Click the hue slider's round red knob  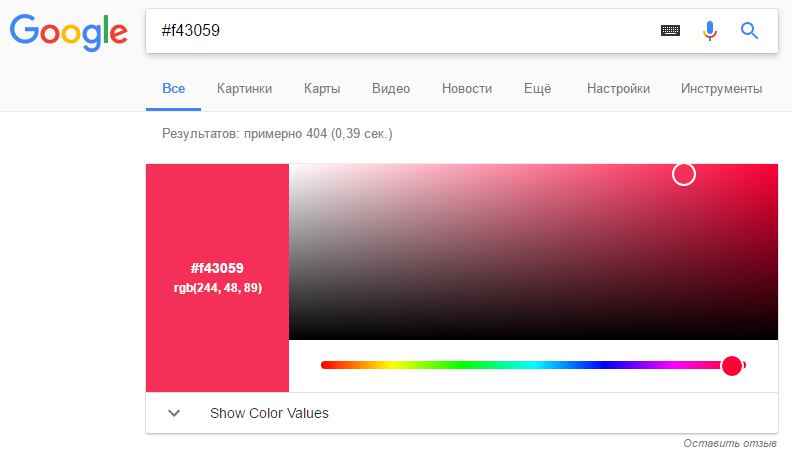731,365
